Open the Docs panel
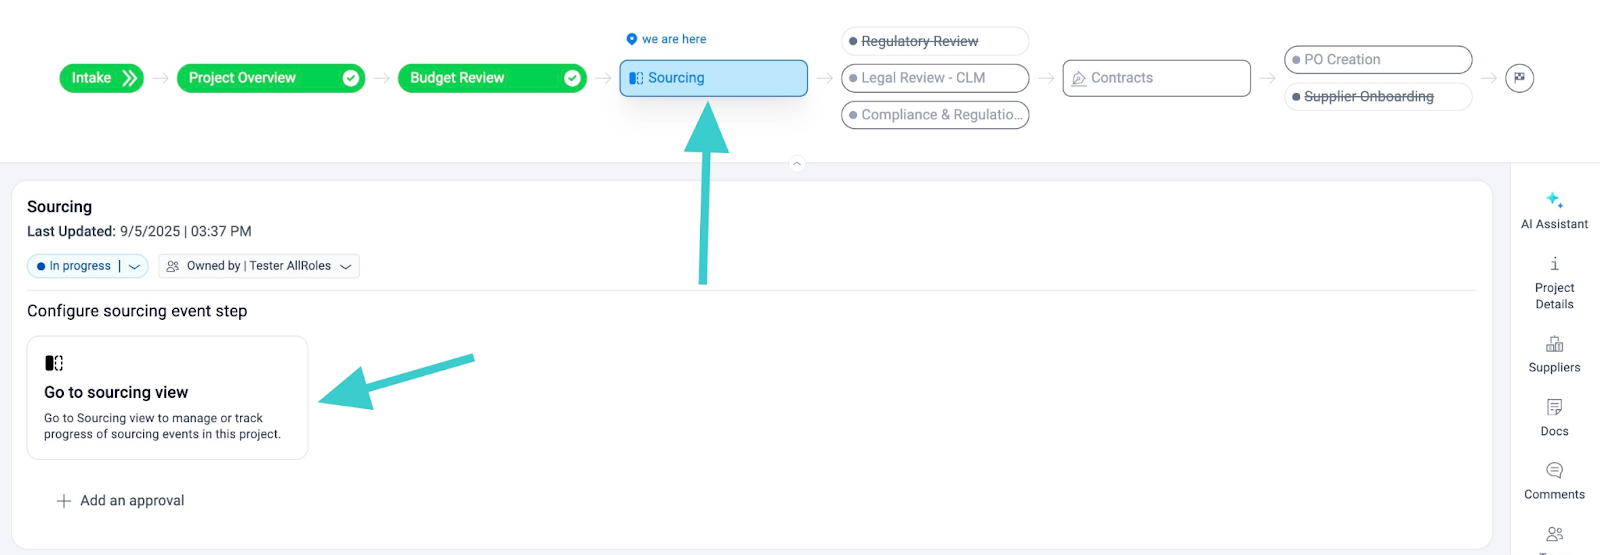The width and height of the screenshot is (1600, 555). tap(1554, 417)
